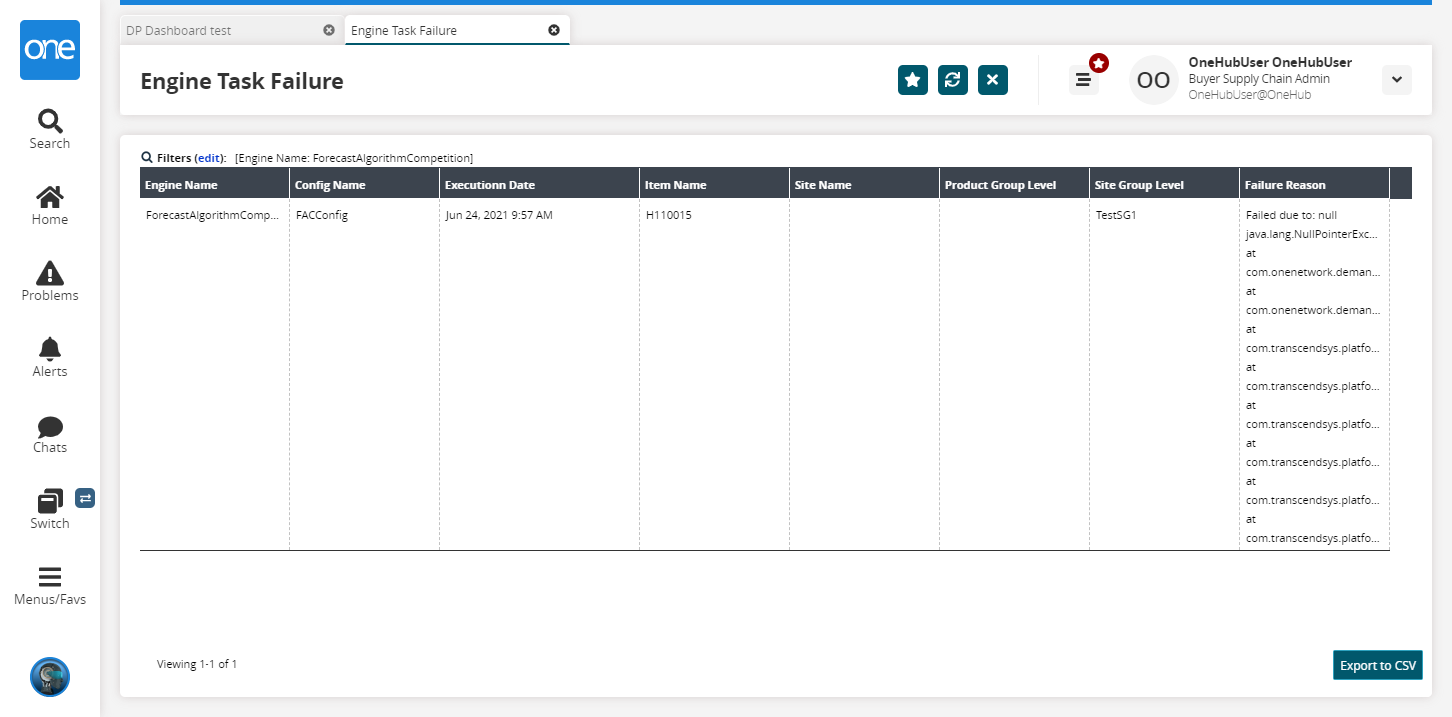The image size is (1452, 717).
Task: Sort by Engine Name column header
Action: (181, 185)
